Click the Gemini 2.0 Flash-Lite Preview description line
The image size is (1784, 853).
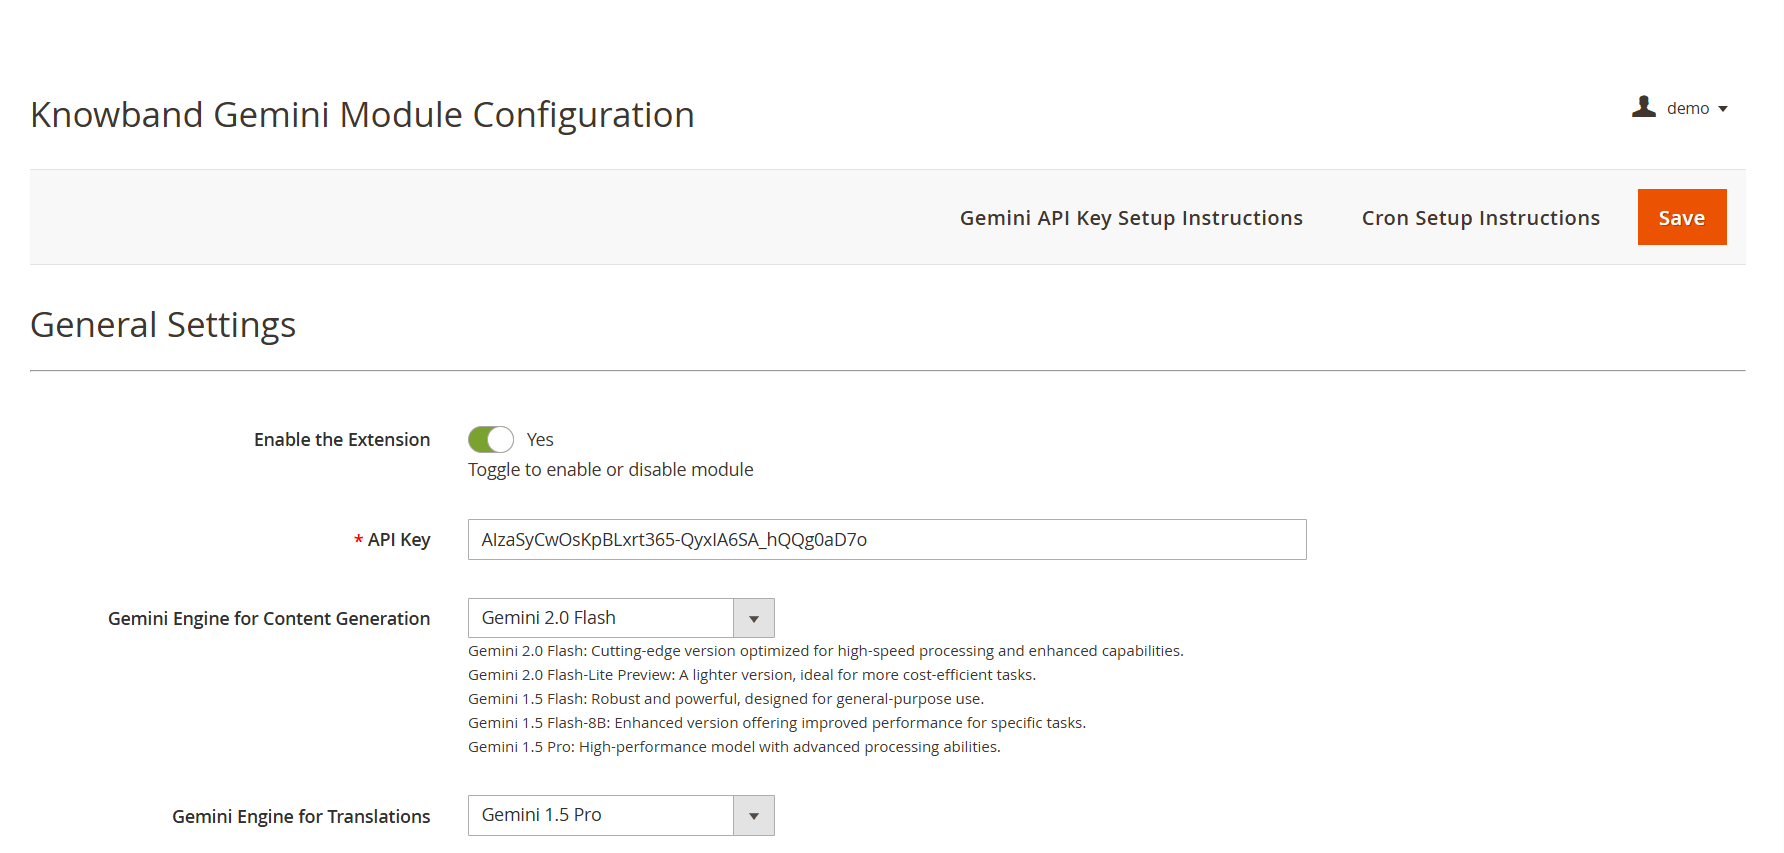click(x=752, y=675)
